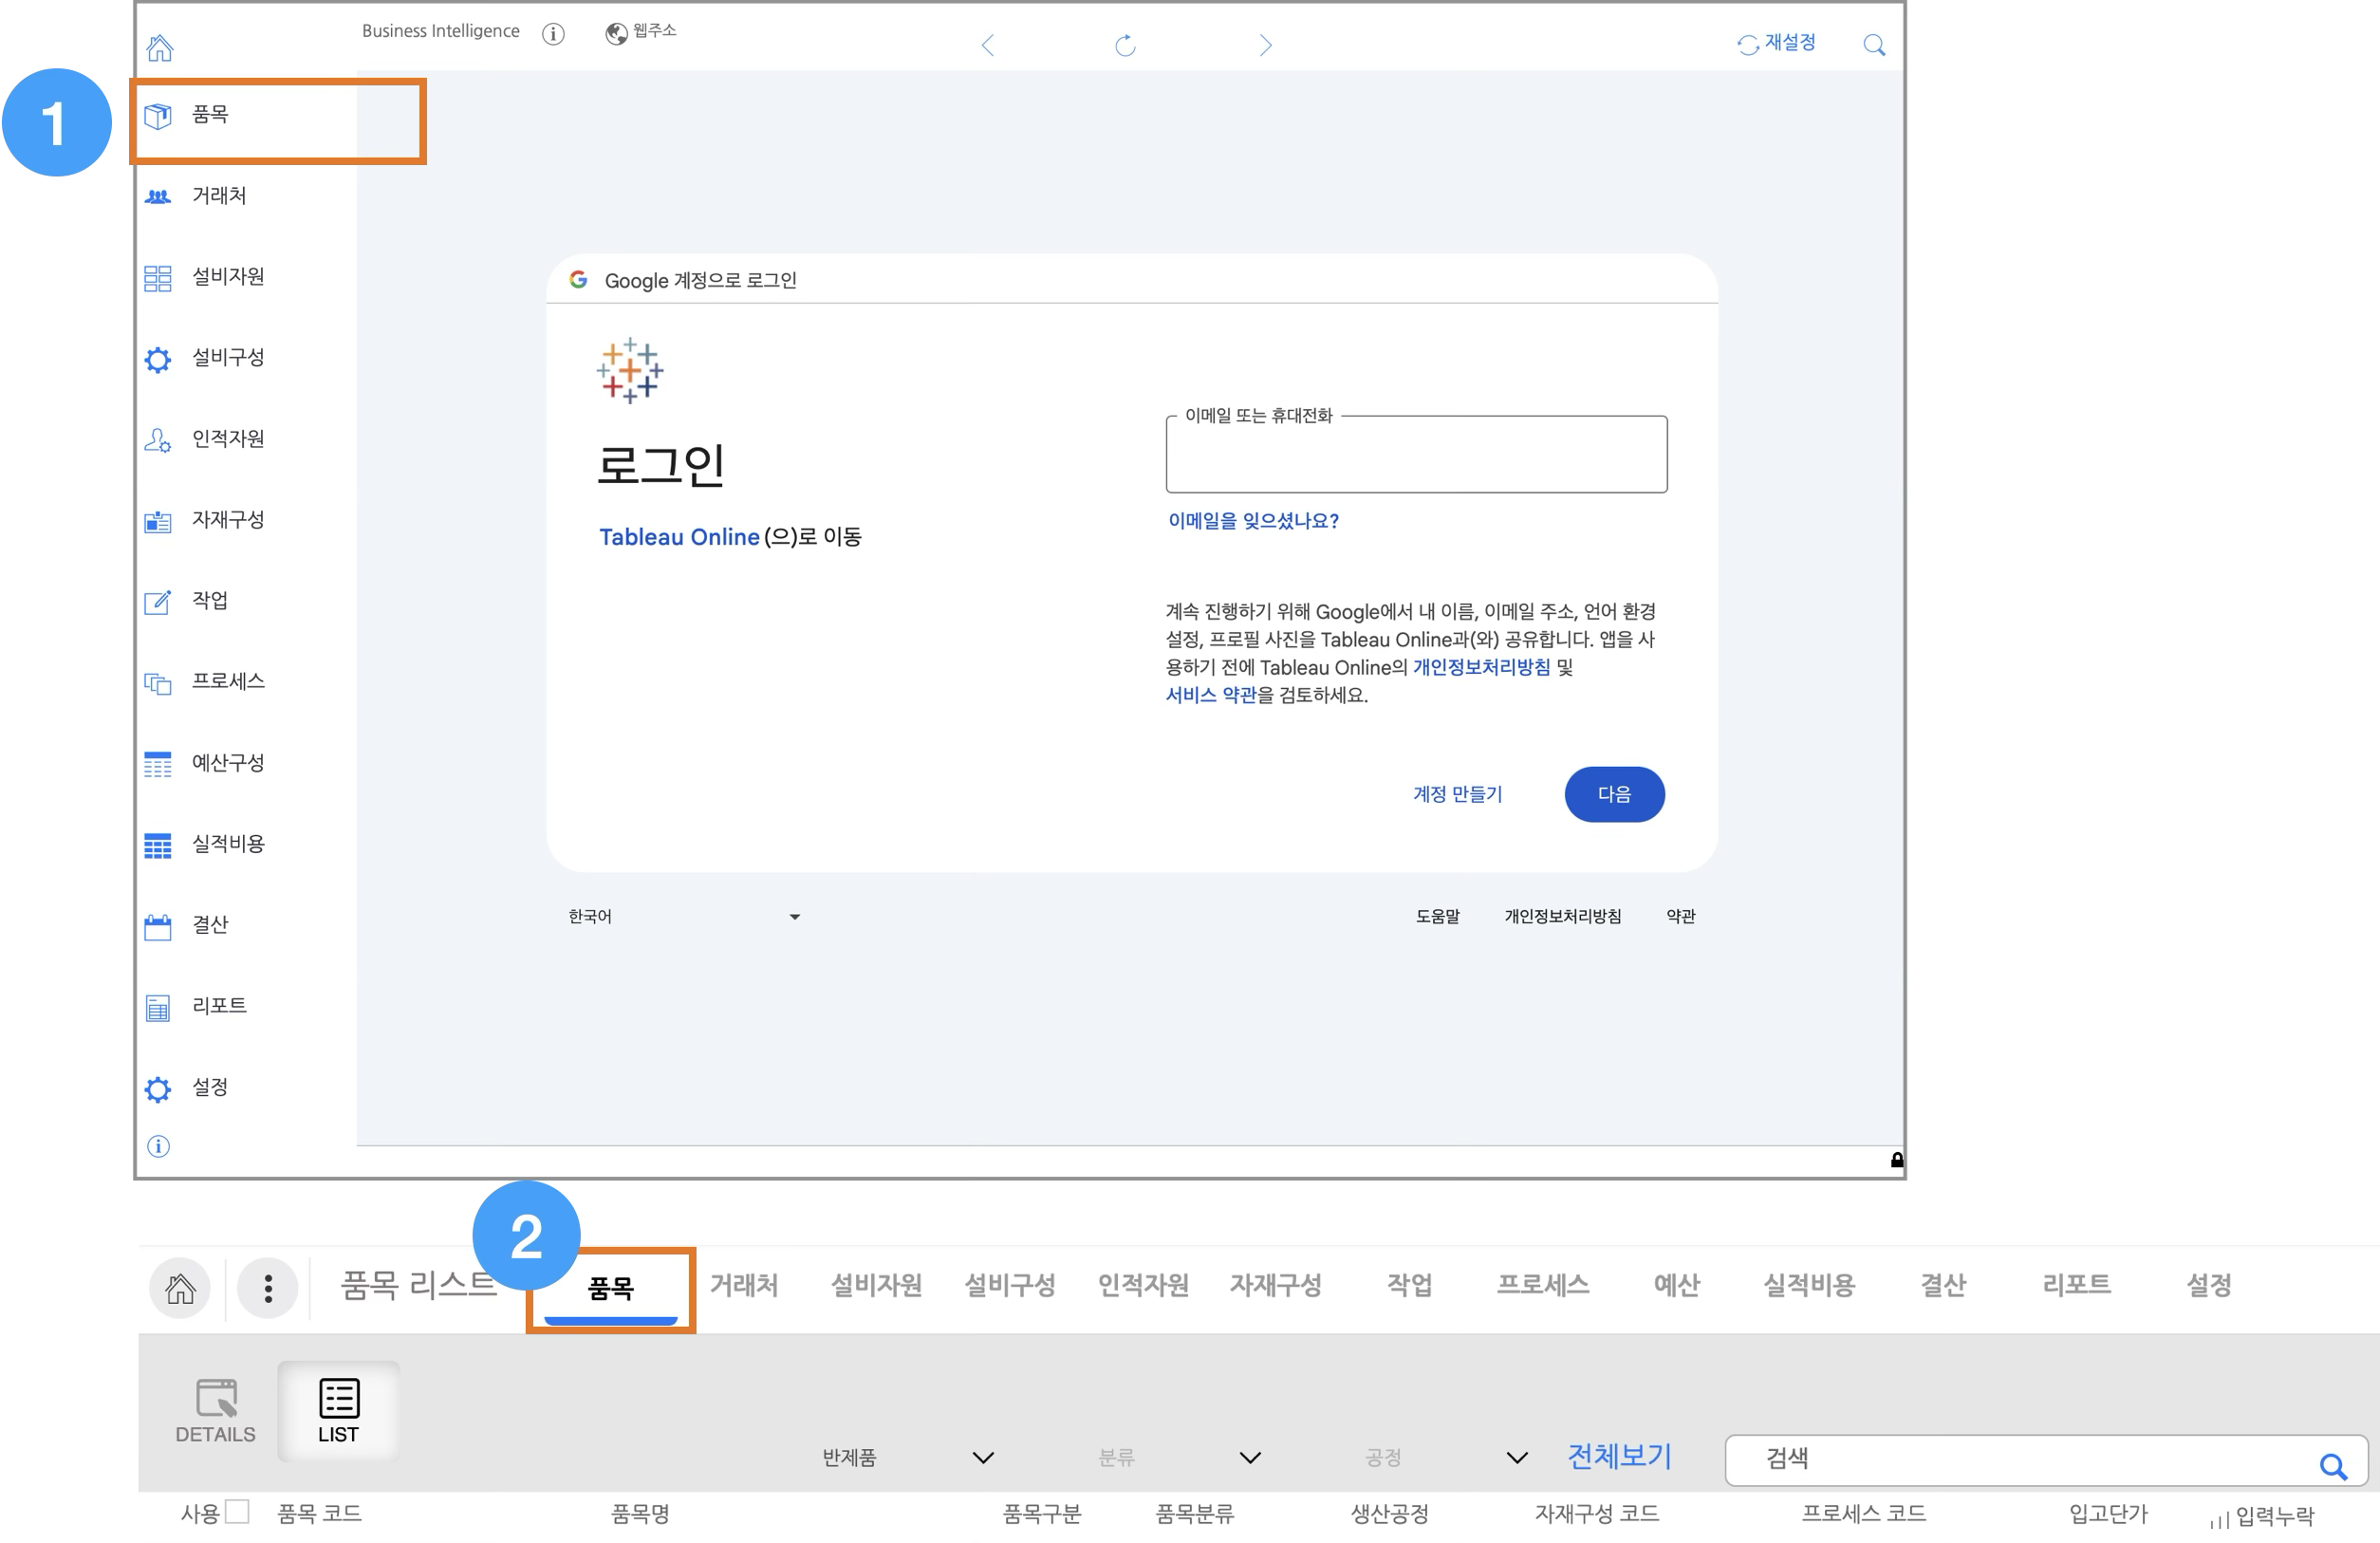Click the info icon beside Business Intelligence
Viewport: 2380px width, 1543px height.
[x=553, y=34]
